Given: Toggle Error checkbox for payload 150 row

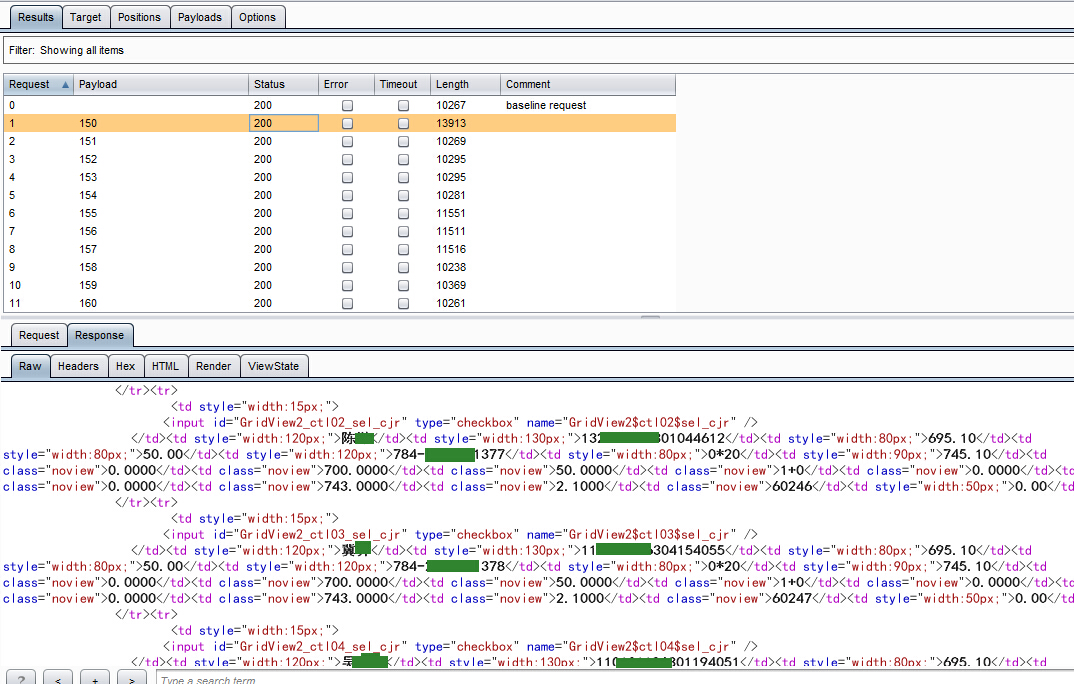Looking at the screenshot, I should coord(347,123).
